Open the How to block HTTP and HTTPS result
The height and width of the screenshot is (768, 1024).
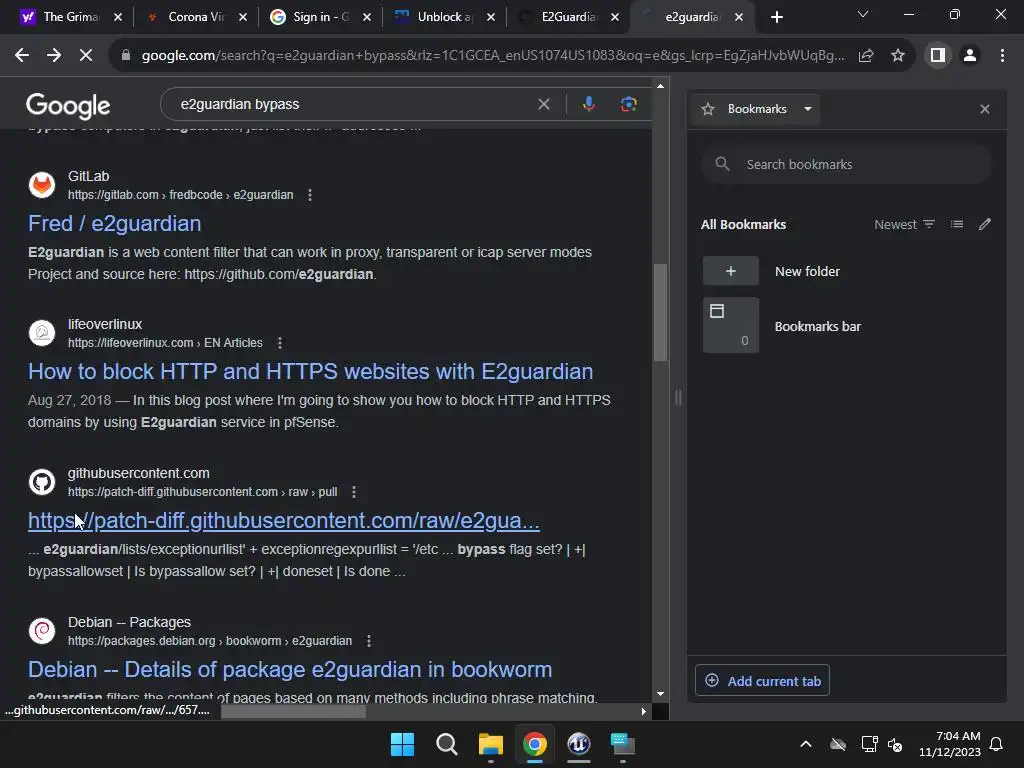310,372
